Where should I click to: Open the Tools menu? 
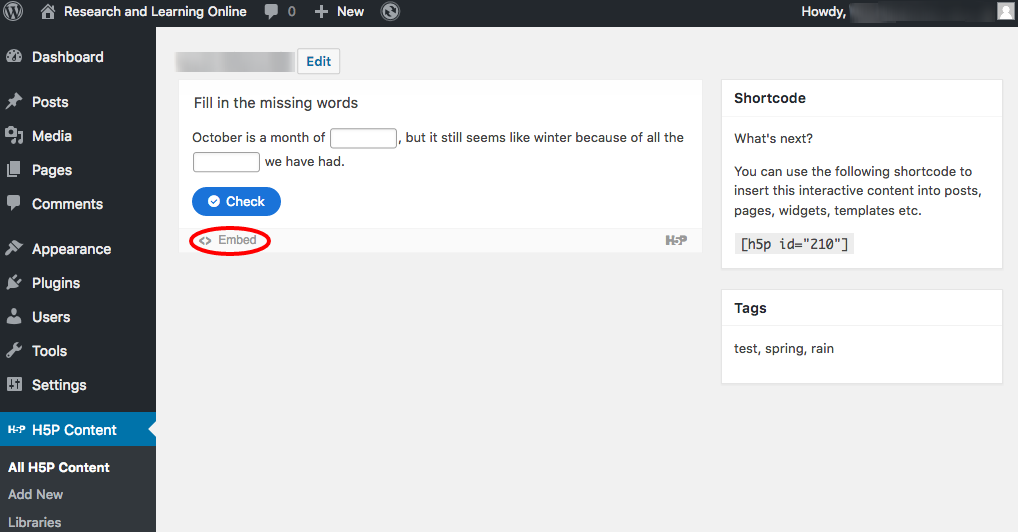[x=49, y=351]
